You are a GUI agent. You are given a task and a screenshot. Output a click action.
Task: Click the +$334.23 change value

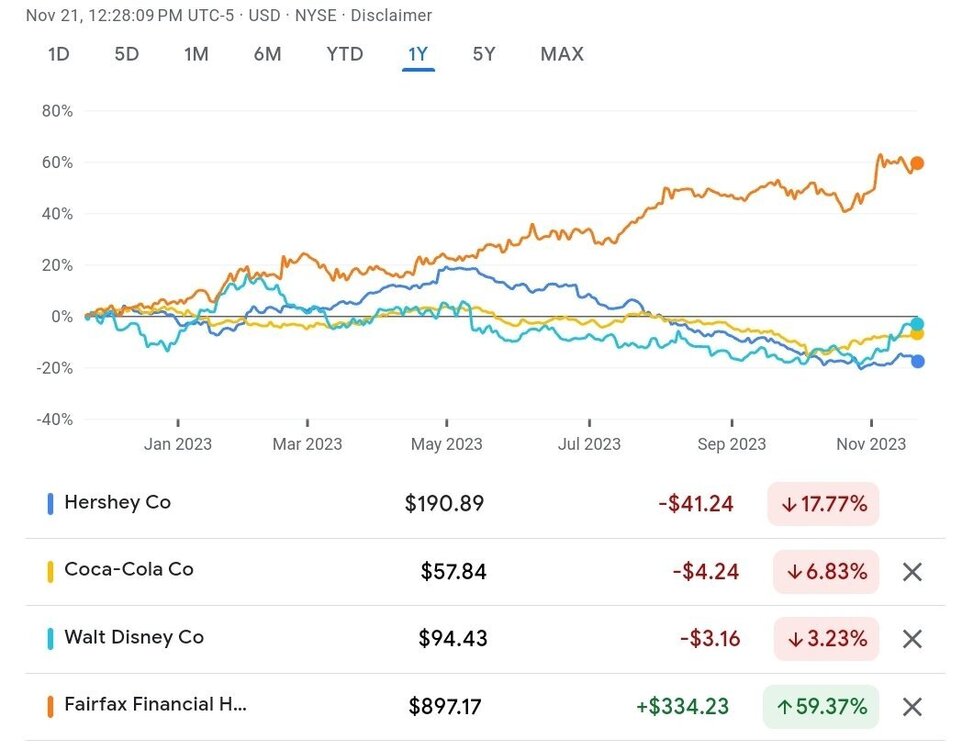coord(682,707)
